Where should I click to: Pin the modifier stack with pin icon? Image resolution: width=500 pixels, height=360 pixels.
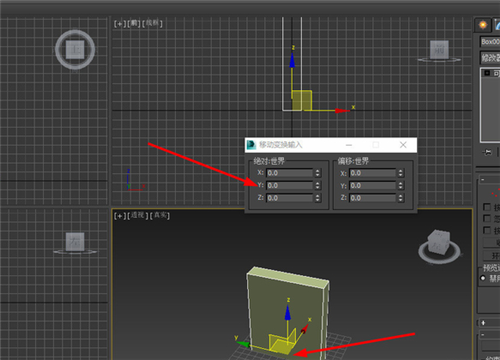487,152
